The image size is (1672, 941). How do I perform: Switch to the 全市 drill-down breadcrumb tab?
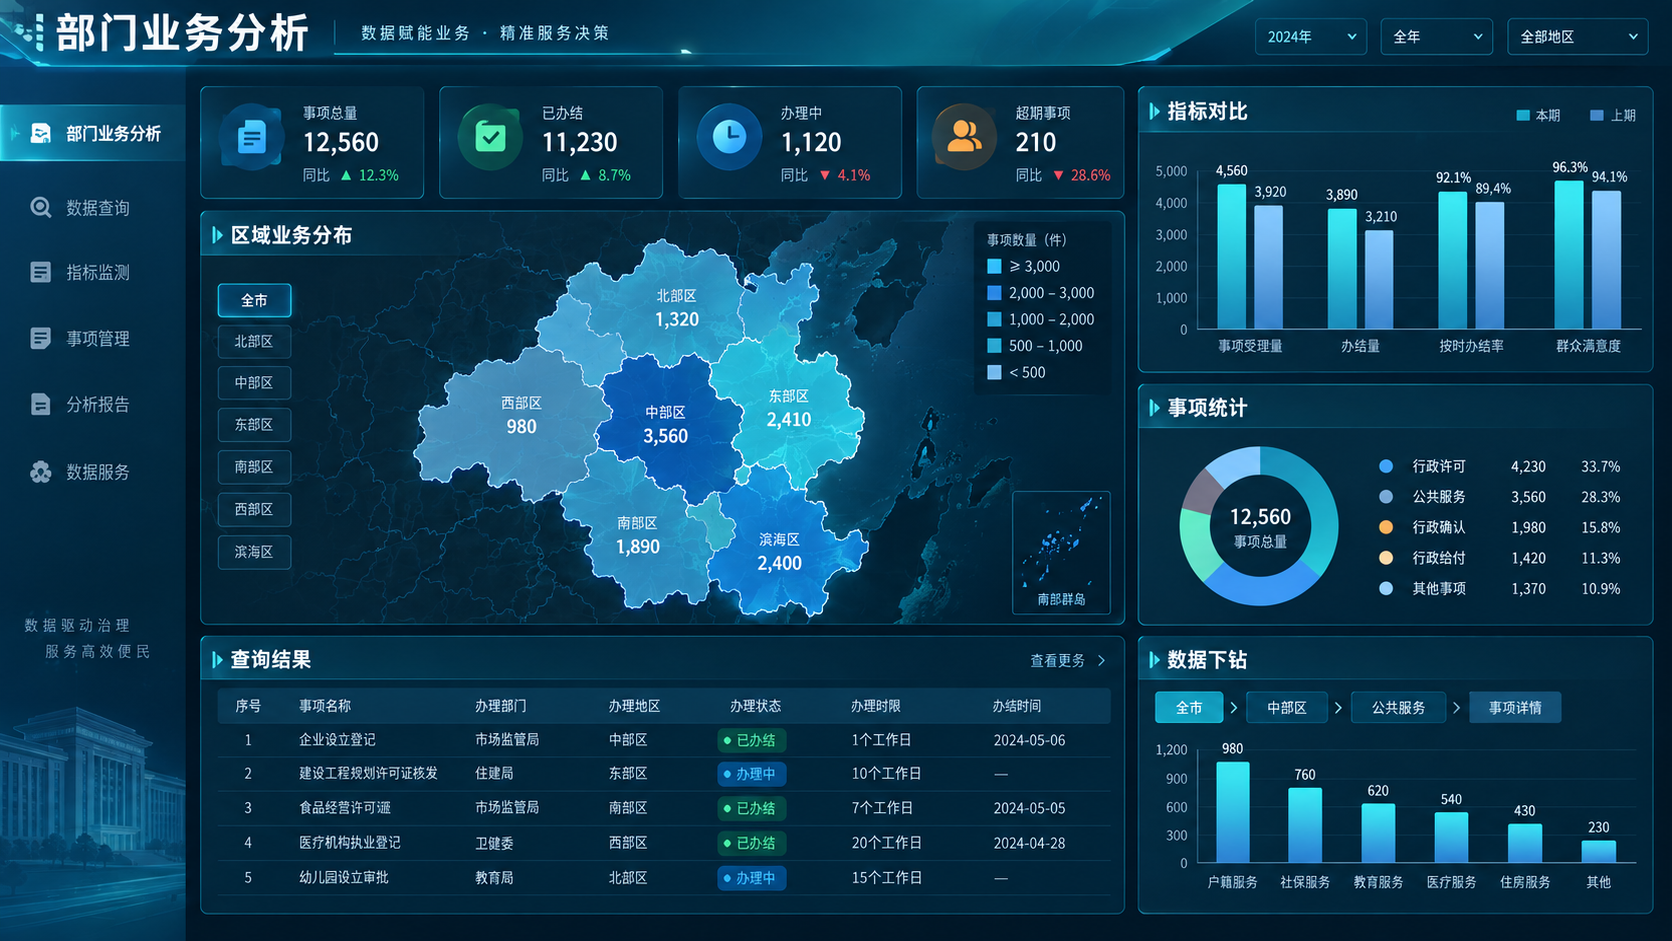point(1189,708)
